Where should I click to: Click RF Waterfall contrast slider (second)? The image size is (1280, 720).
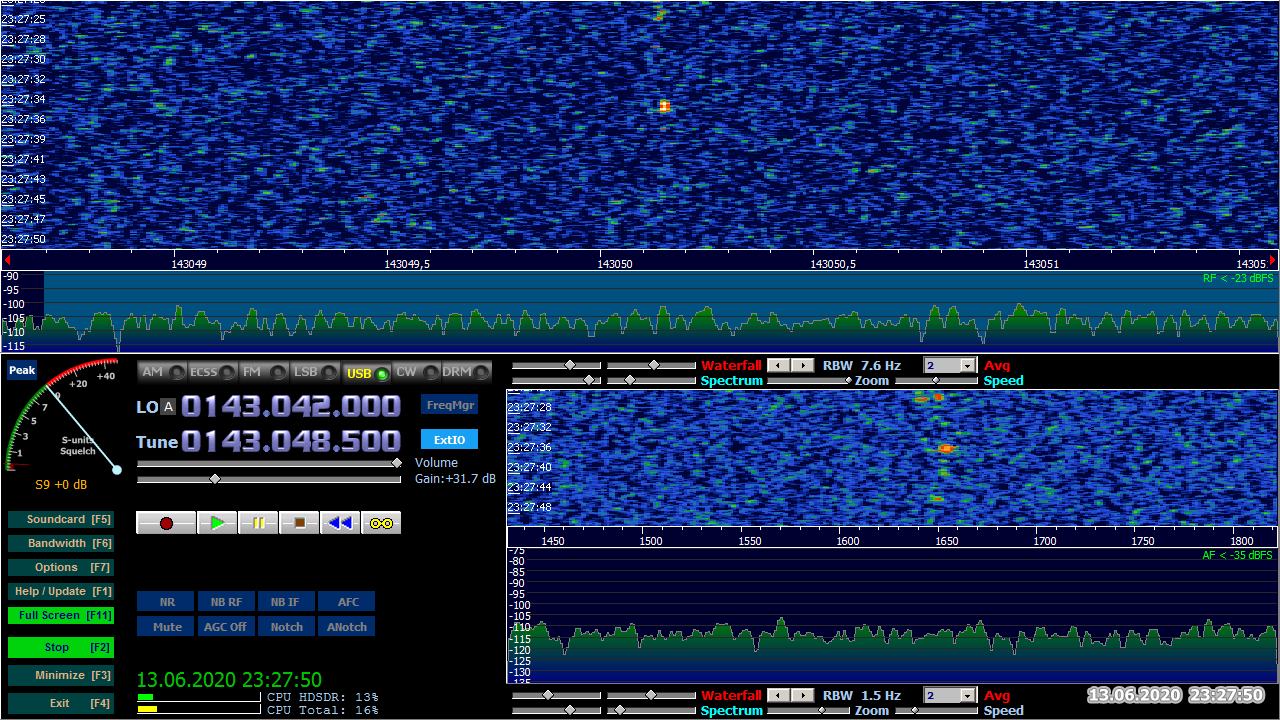coord(651,366)
